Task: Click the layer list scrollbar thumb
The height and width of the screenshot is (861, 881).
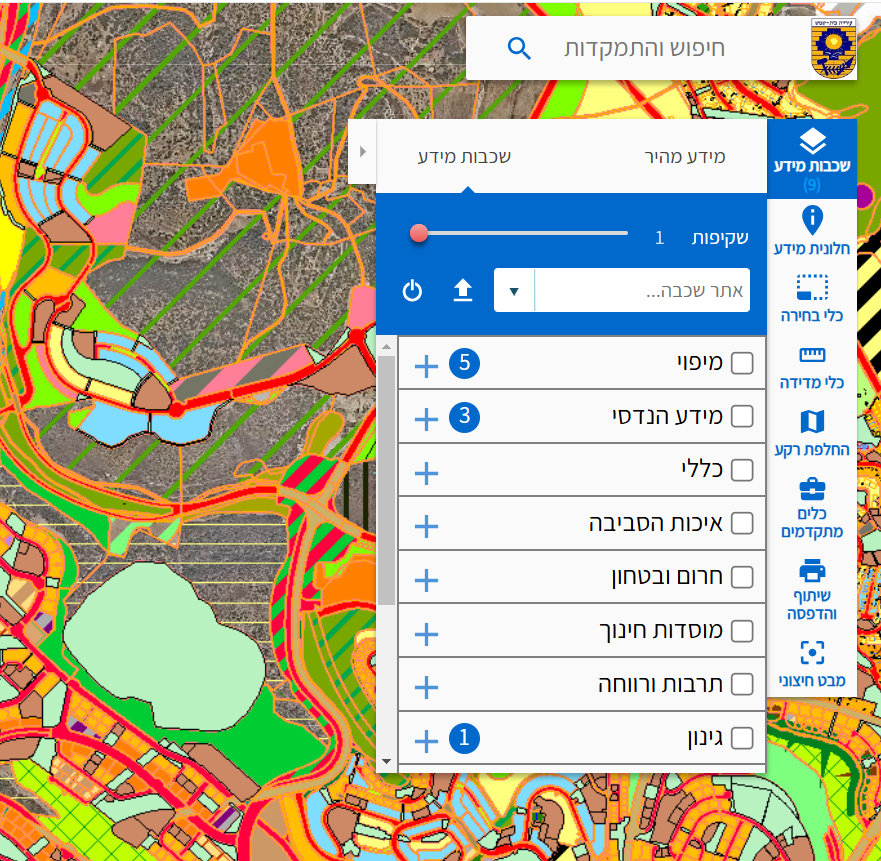Action: point(386,481)
